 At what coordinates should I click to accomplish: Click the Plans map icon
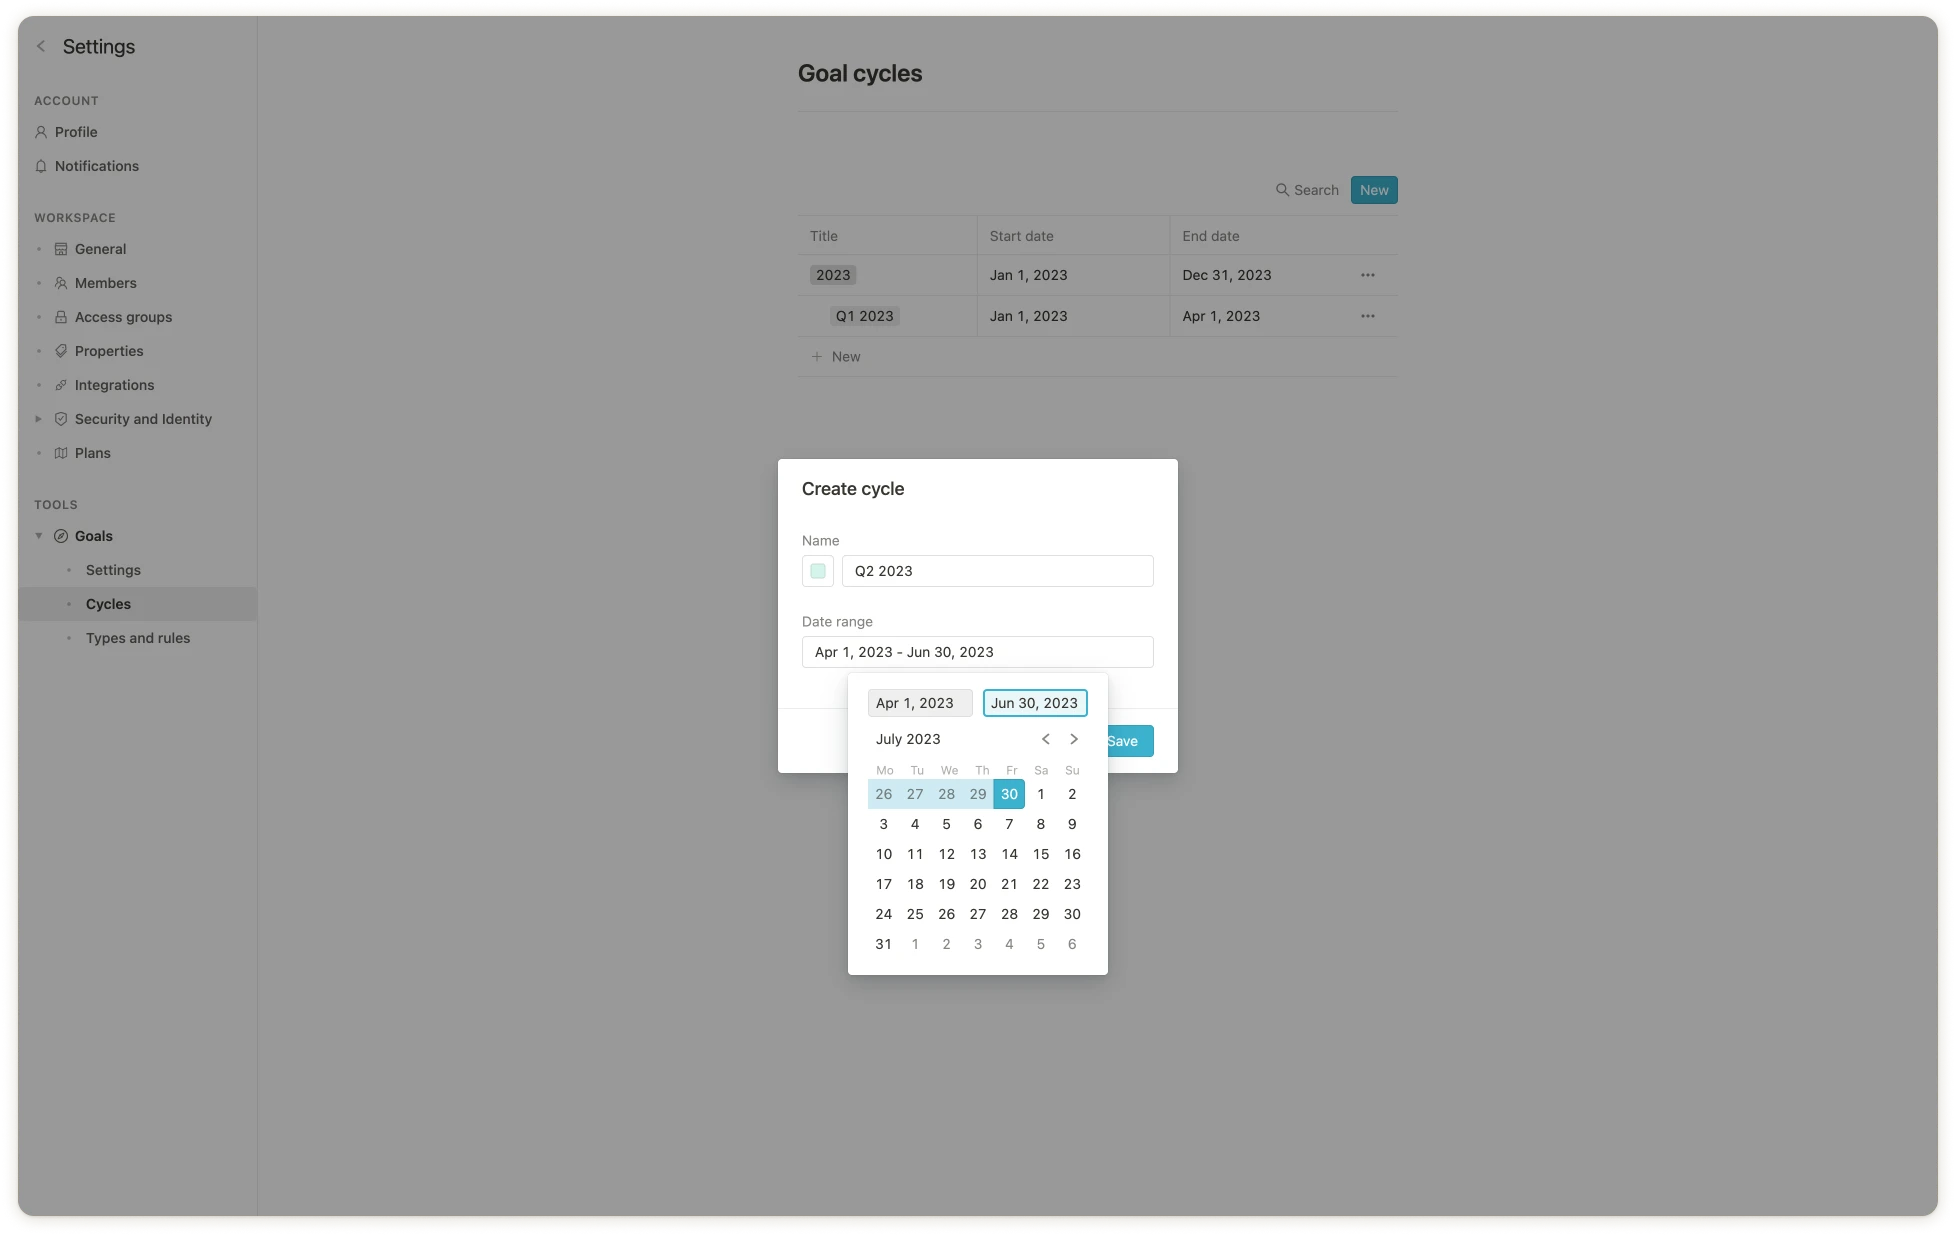point(61,453)
